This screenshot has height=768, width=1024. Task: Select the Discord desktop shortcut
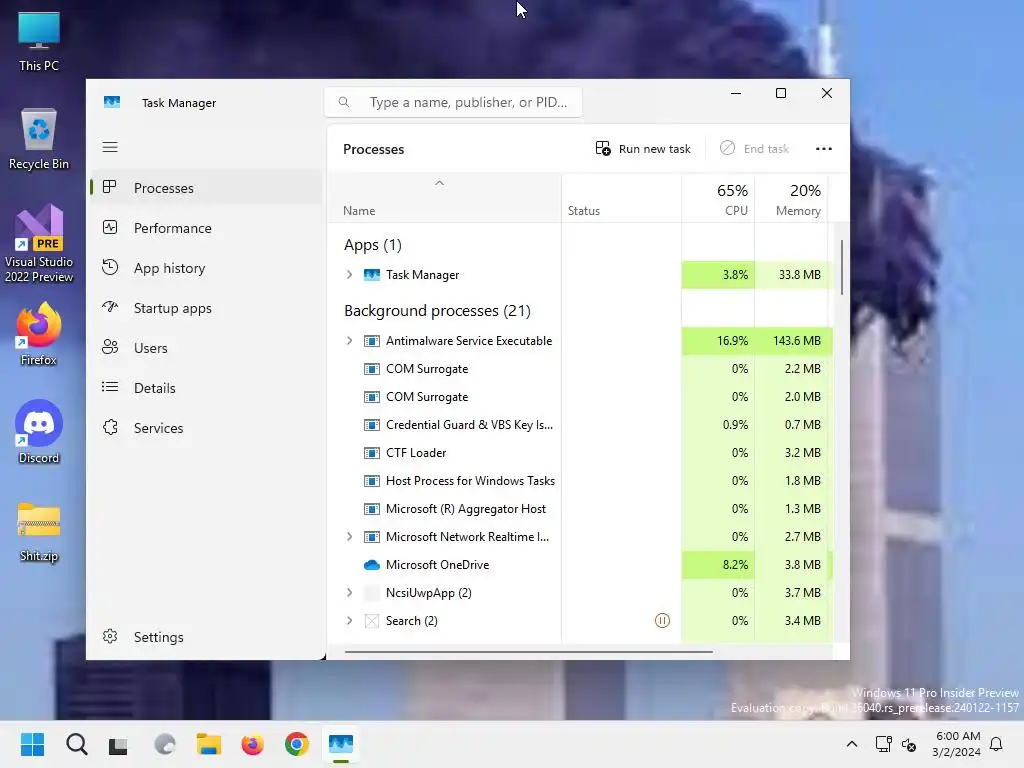coord(39,432)
